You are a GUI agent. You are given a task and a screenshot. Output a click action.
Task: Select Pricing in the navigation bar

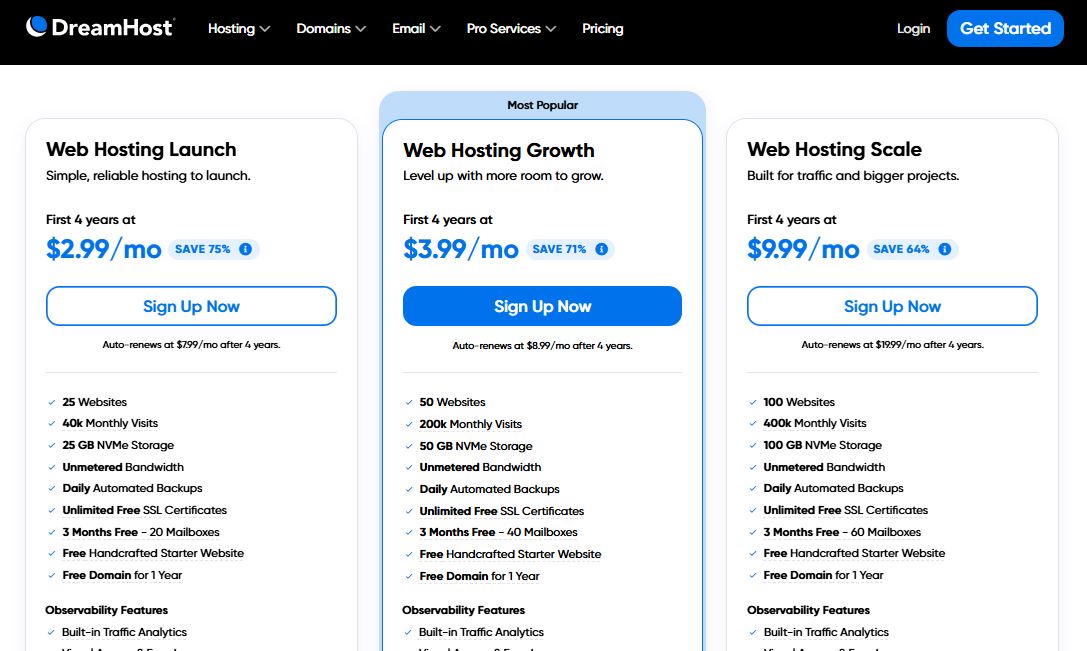pos(602,29)
